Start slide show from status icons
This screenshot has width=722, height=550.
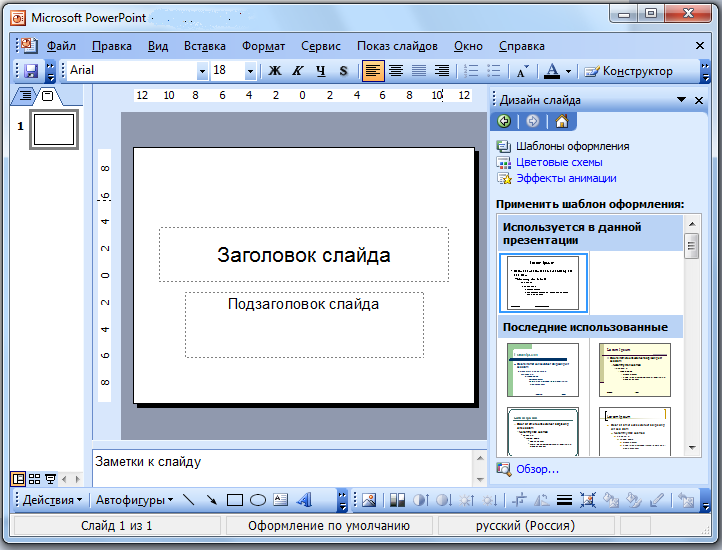coord(50,479)
